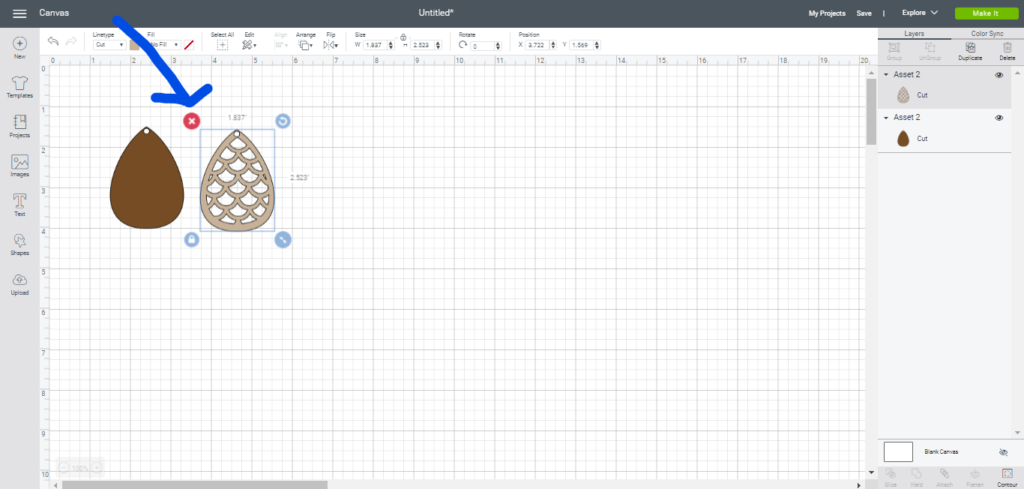Click the Position Y field
This screenshot has height=489, width=1024.
pyautogui.click(x=582, y=45)
